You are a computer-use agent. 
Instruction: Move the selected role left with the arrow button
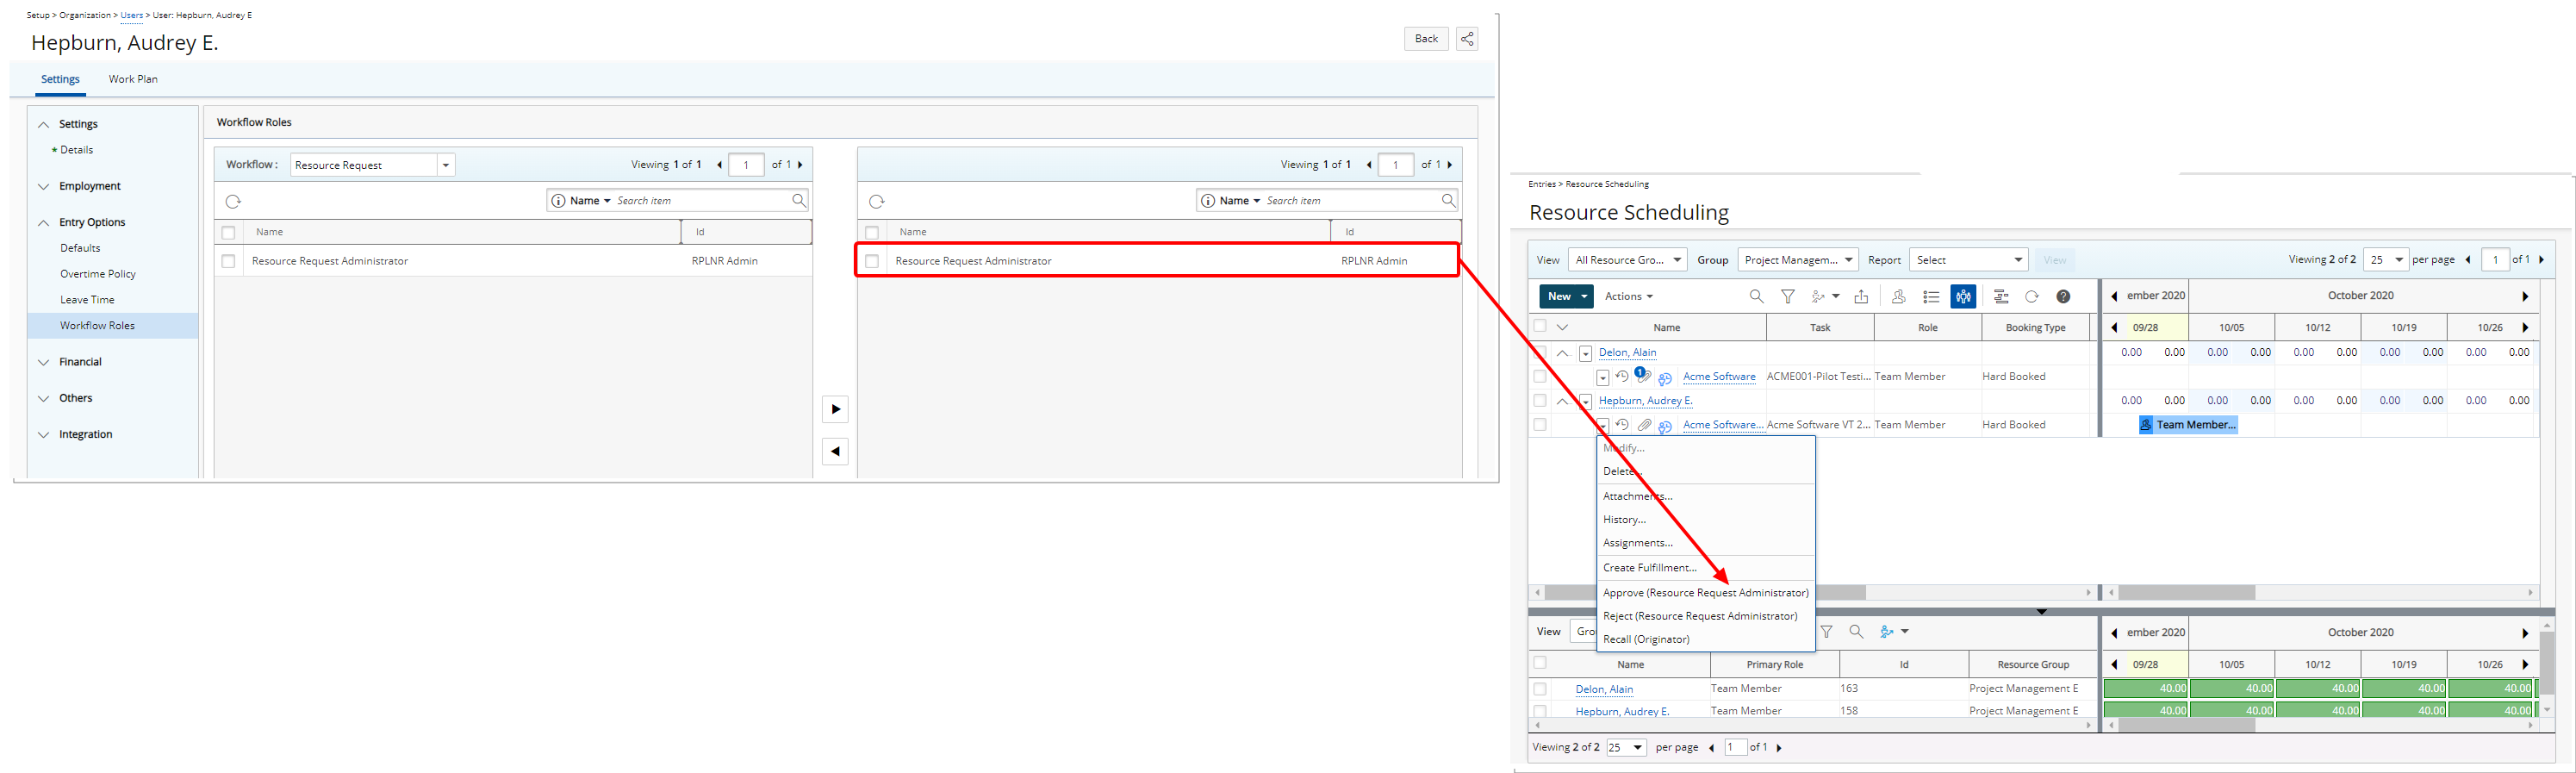coord(835,451)
